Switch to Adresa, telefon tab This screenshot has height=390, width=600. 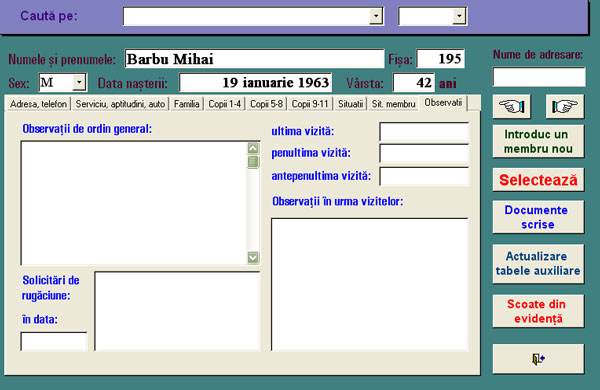pyautogui.click(x=38, y=104)
